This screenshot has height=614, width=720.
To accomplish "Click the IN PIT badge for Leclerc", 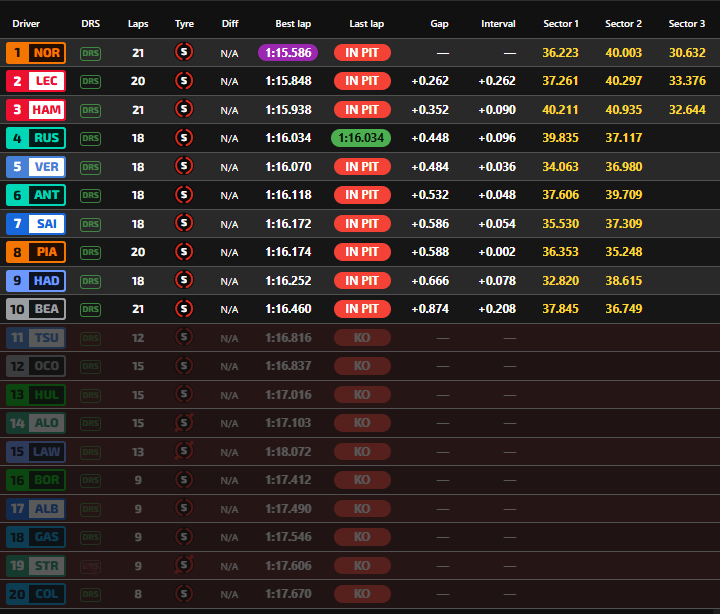I will 361,81.
